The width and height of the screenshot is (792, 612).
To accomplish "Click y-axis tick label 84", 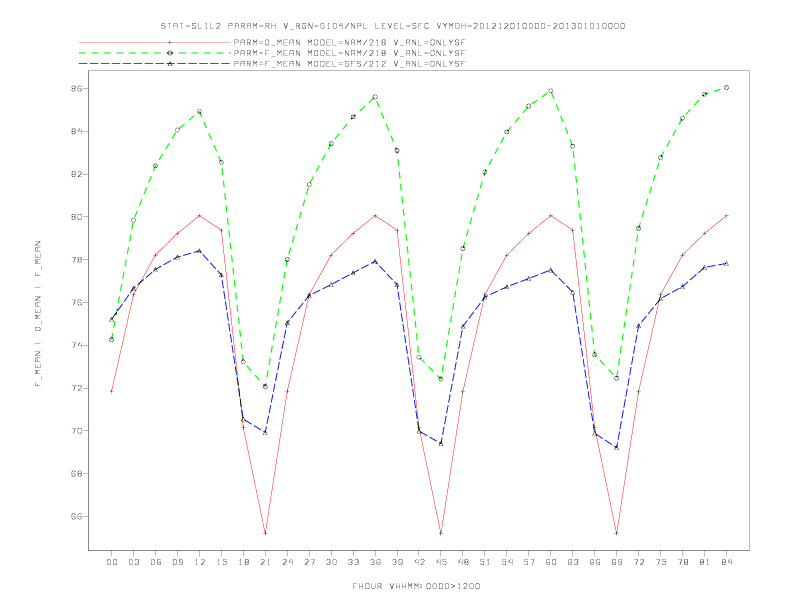I will (76, 131).
